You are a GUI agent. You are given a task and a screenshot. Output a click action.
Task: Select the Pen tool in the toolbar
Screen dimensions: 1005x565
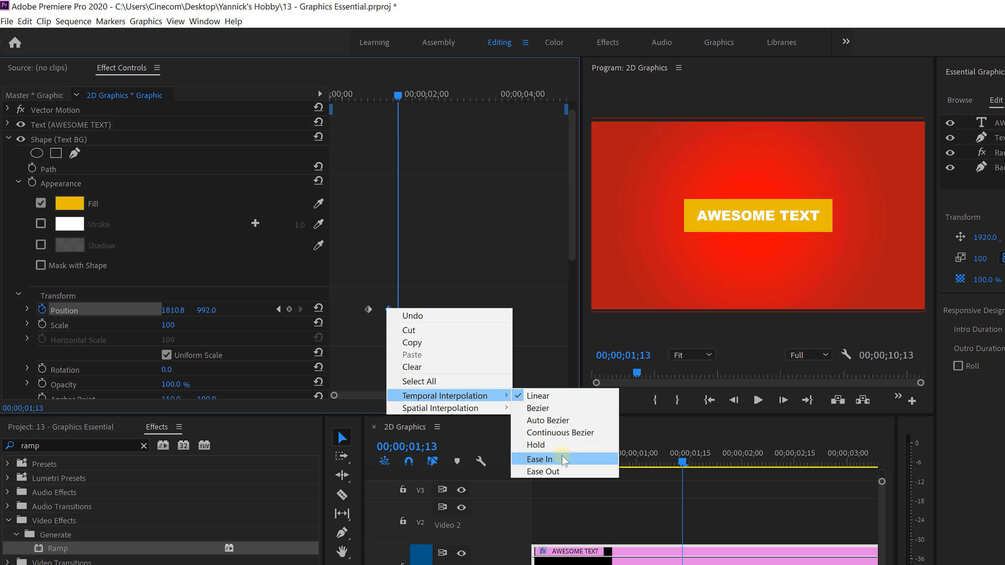click(x=342, y=532)
